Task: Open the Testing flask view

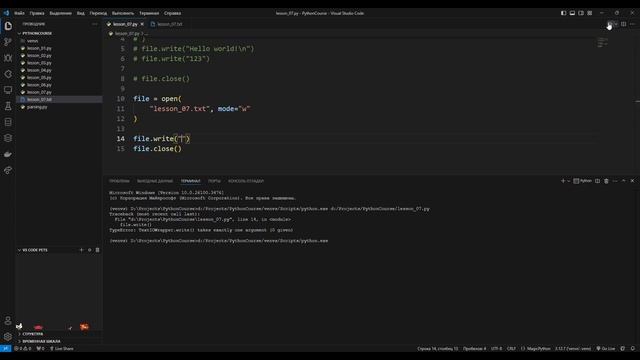Action: pos(8,106)
